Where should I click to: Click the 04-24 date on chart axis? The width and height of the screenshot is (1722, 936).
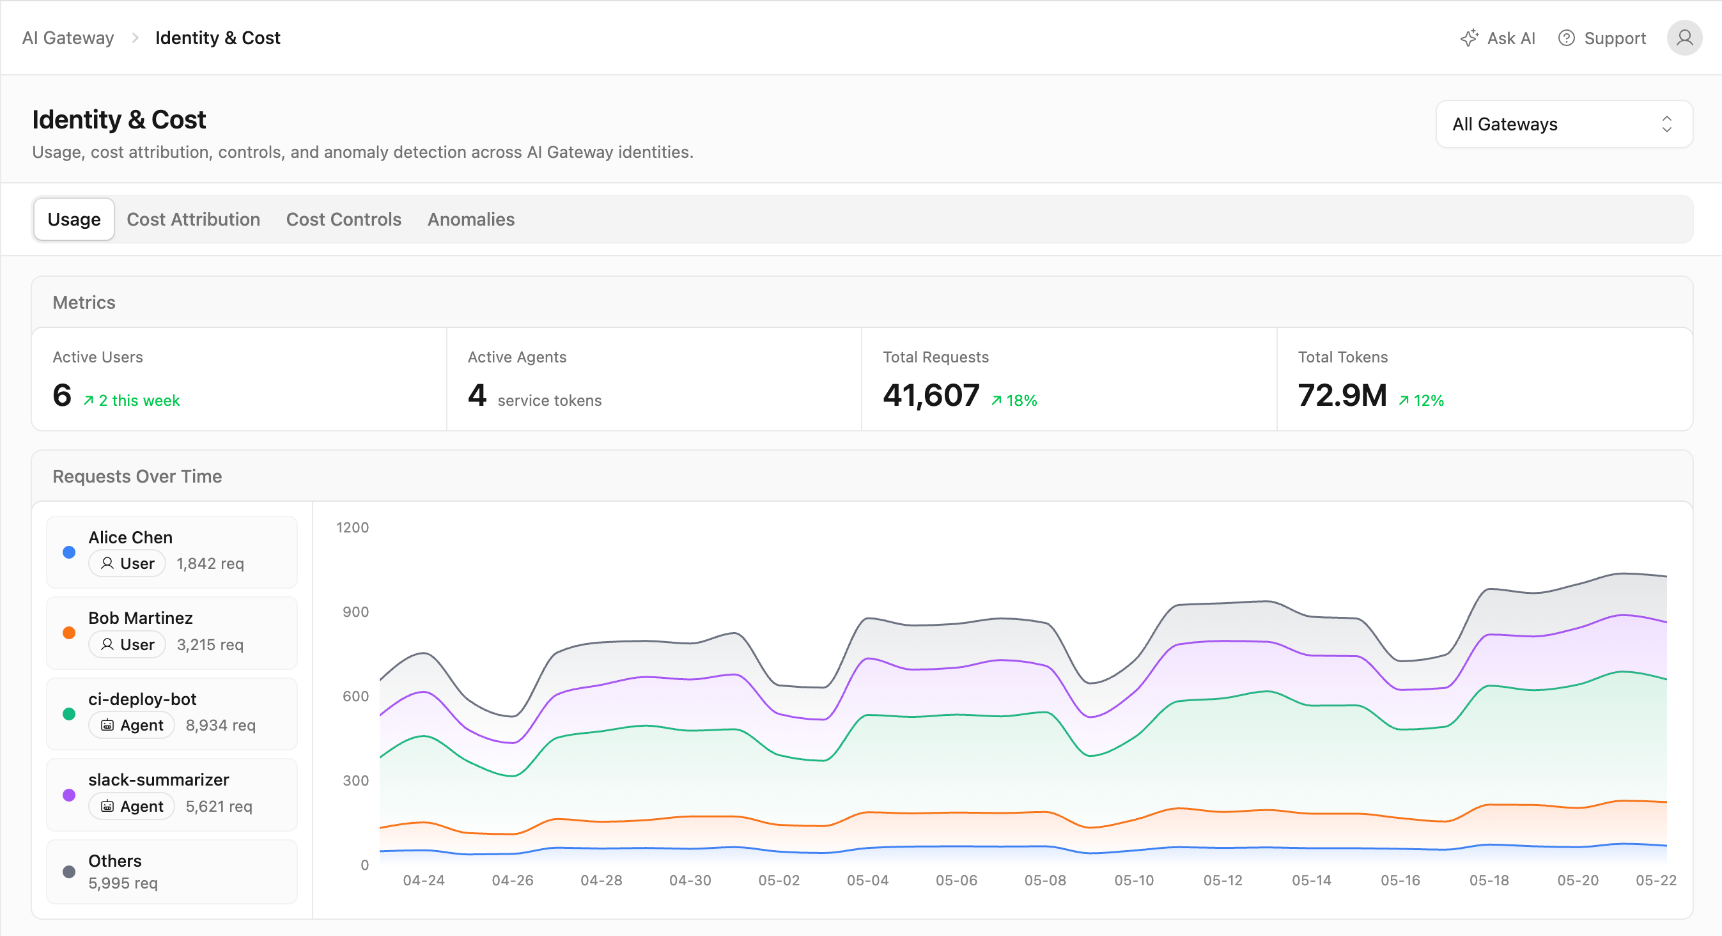[x=424, y=881]
